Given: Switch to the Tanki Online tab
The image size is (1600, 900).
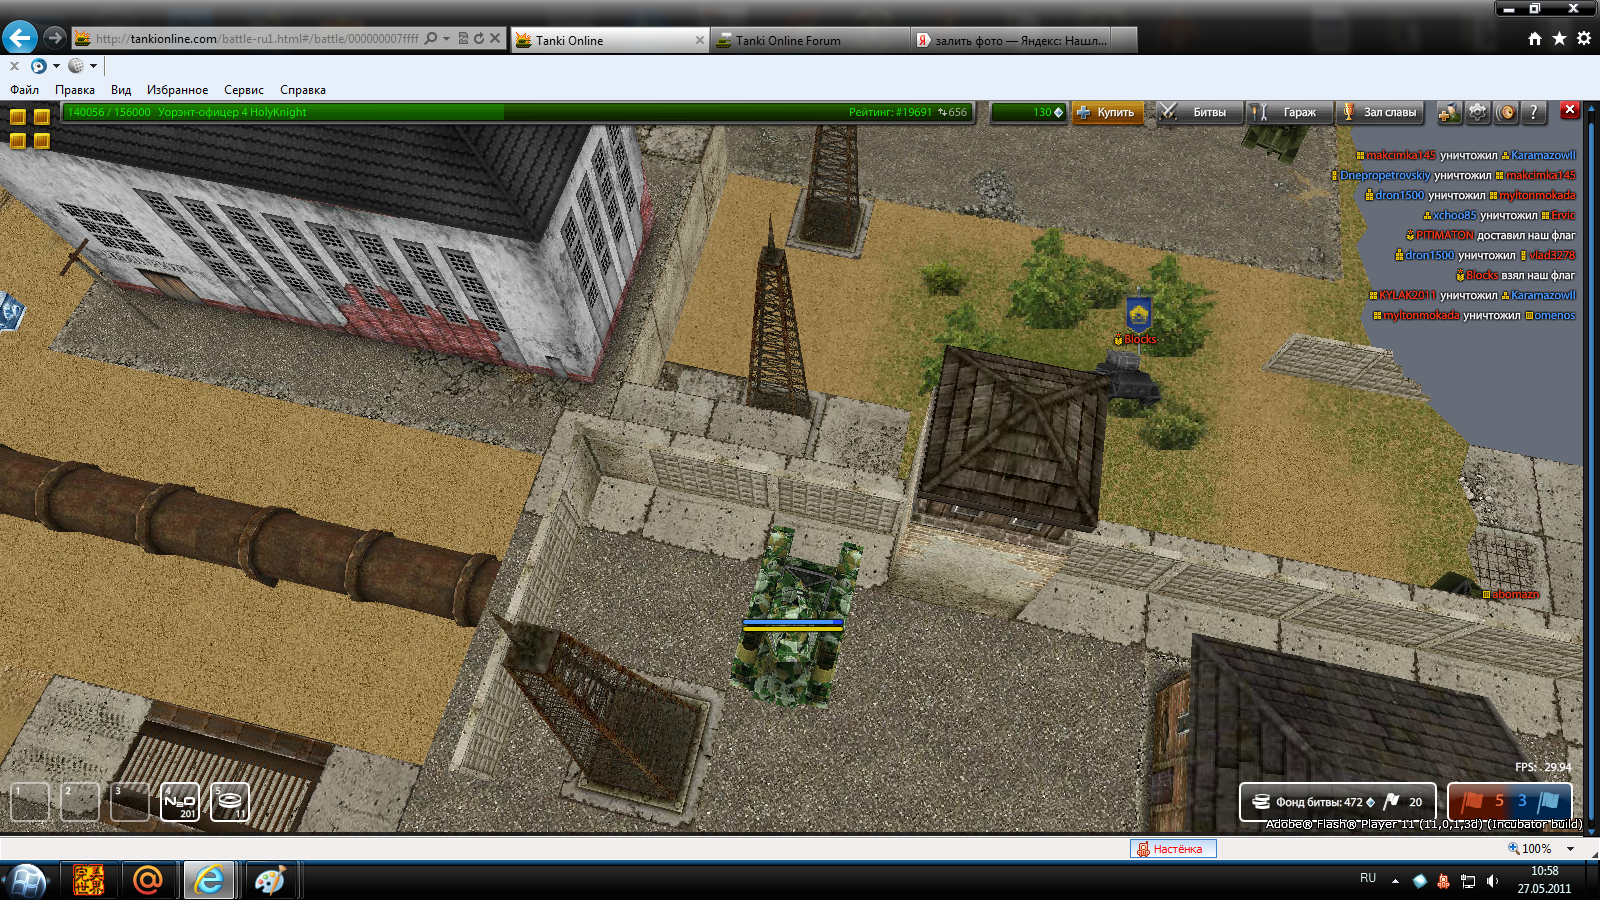Looking at the screenshot, I should click(610, 40).
